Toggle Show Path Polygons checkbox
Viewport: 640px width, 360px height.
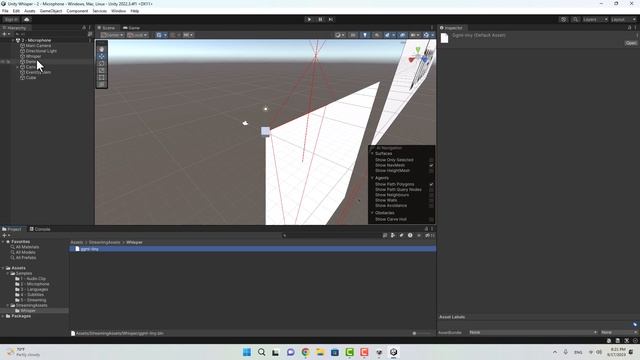point(431,184)
